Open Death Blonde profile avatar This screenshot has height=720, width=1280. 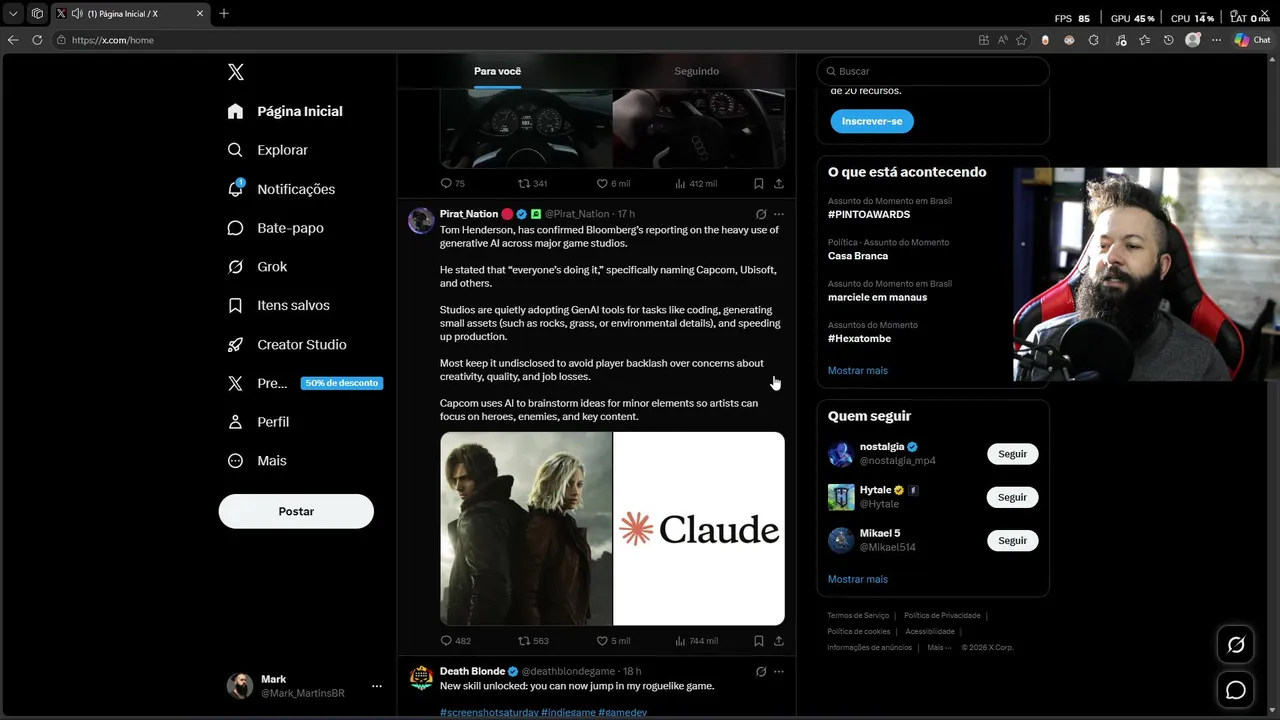pos(421,678)
